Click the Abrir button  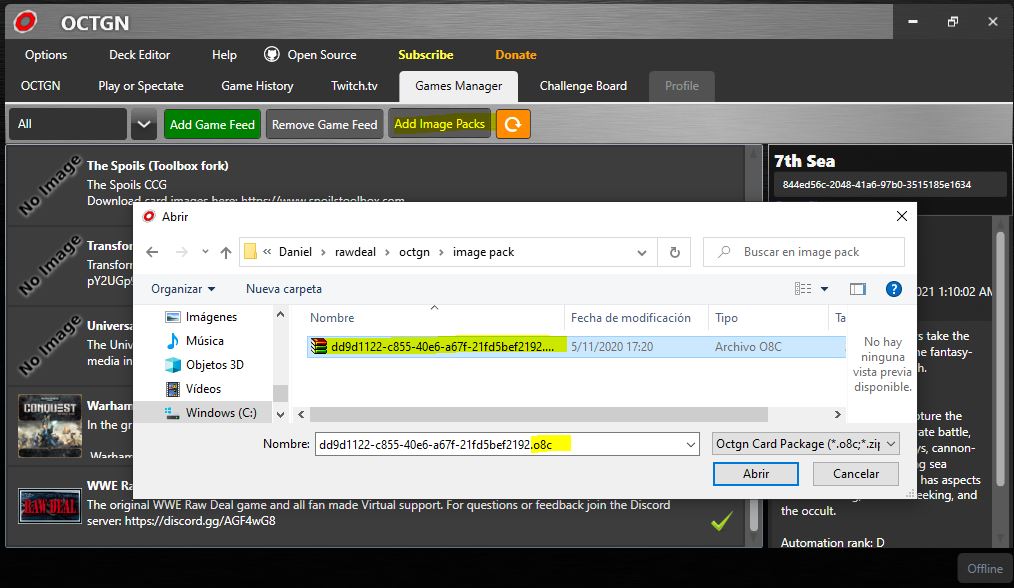click(755, 474)
